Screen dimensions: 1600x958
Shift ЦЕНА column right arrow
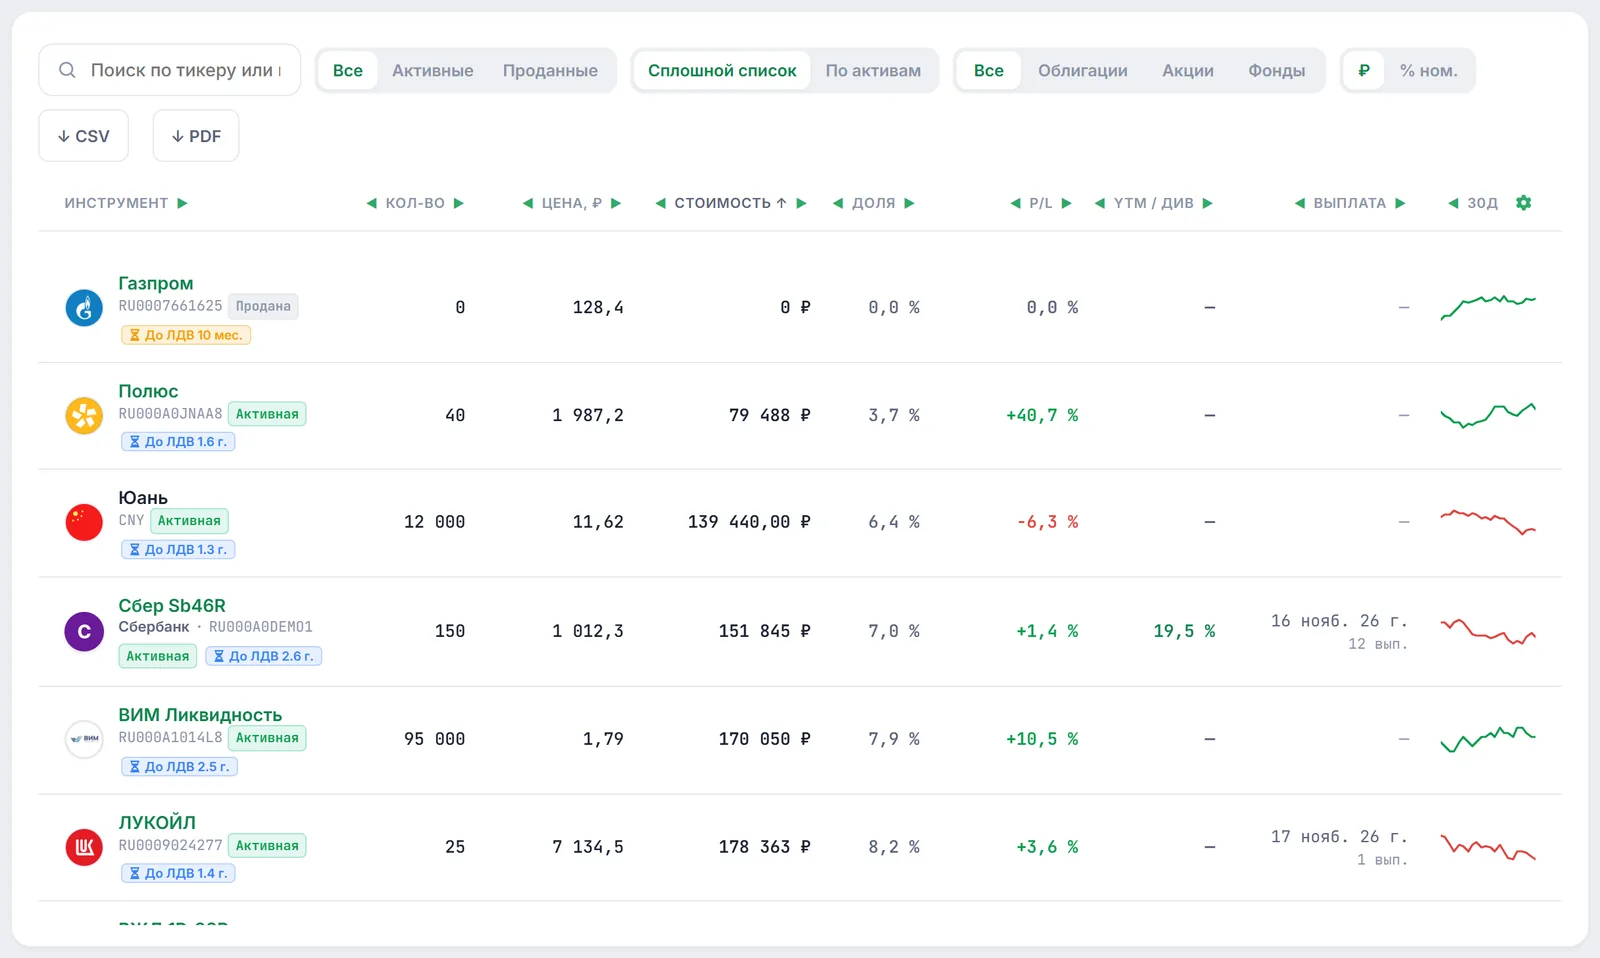616,203
